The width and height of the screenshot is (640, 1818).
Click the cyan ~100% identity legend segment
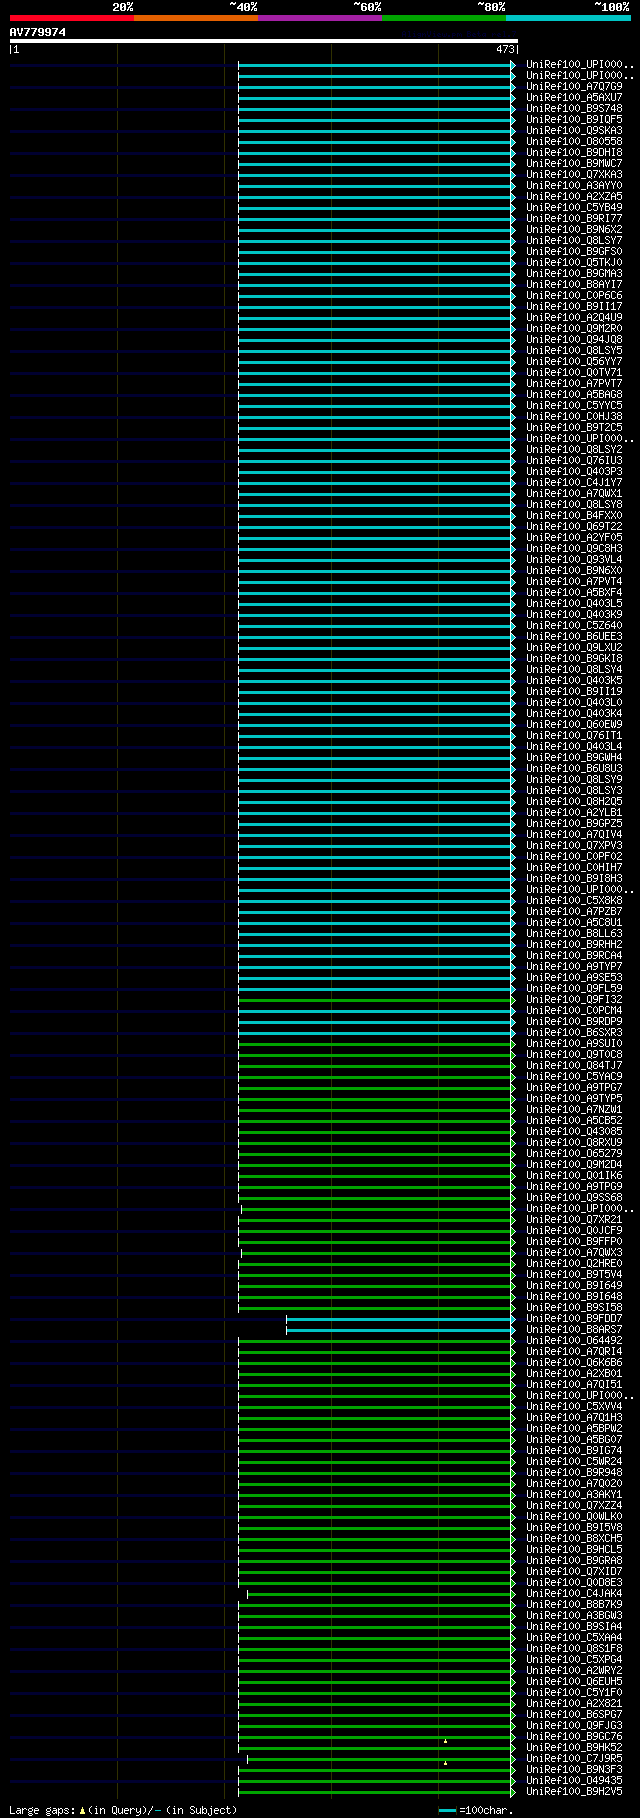(x=568, y=18)
